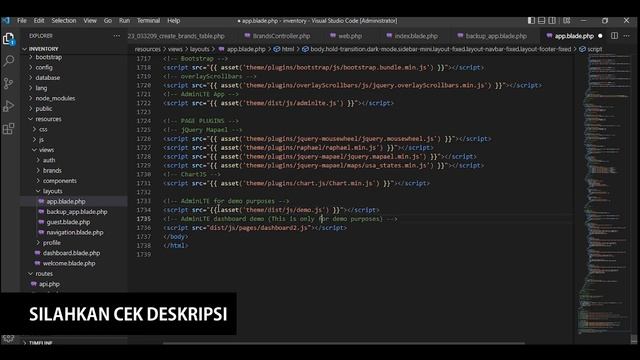Click resources breadcrumb segment
Image resolution: width=640 pixels, height=360 pixels.
pos(148,49)
